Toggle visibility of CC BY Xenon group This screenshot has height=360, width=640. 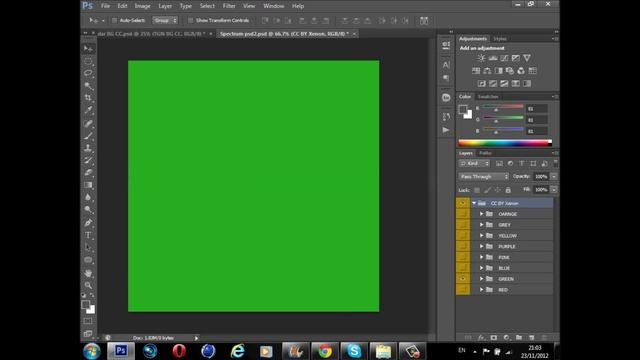pos(463,203)
